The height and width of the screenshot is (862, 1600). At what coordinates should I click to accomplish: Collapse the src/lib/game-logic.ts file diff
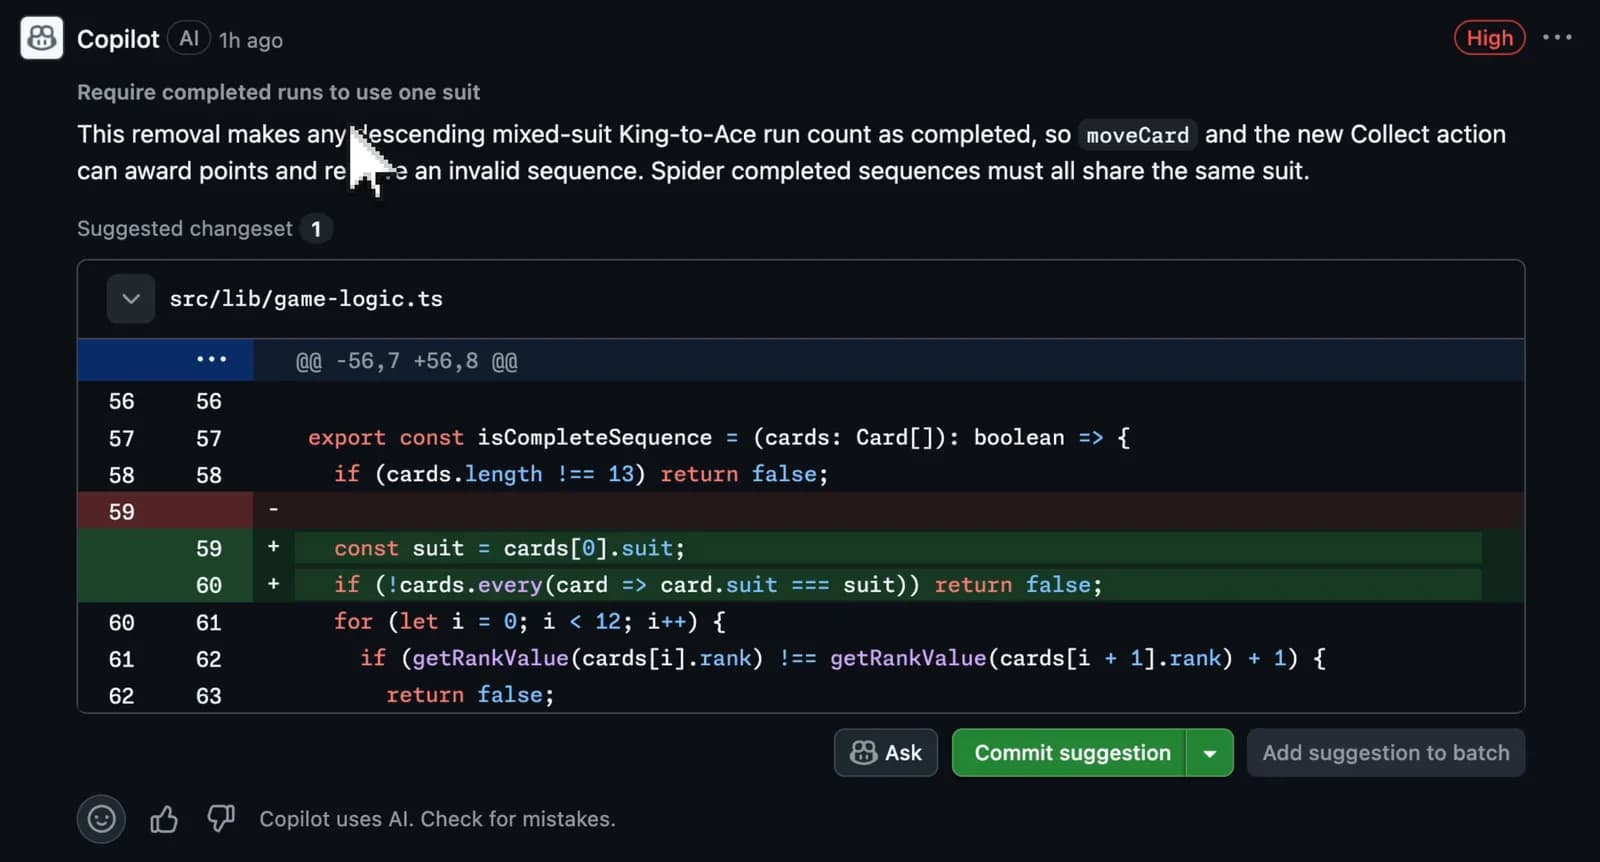131,299
